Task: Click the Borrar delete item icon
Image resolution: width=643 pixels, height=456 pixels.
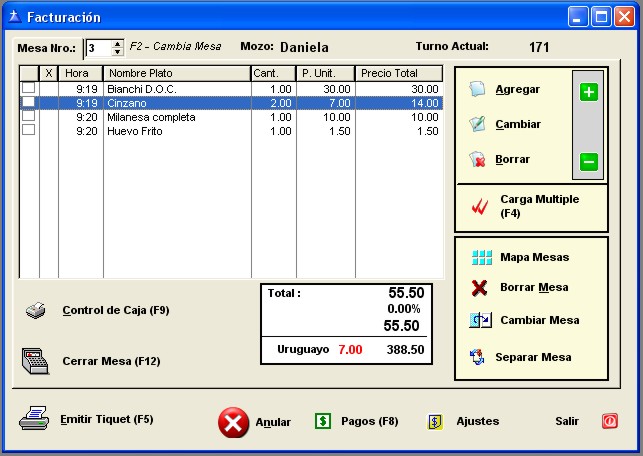Action: (478, 160)
